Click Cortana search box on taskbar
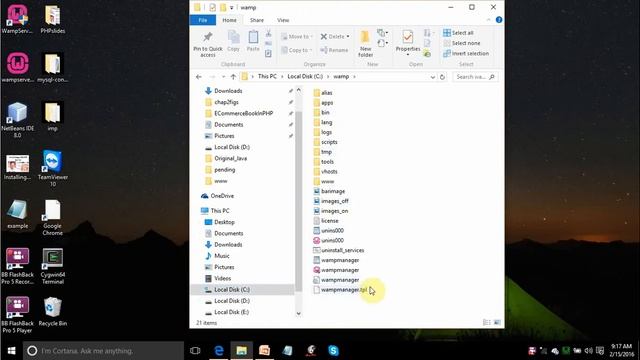This screenshot has height=360, width=640. click(104, 351)
